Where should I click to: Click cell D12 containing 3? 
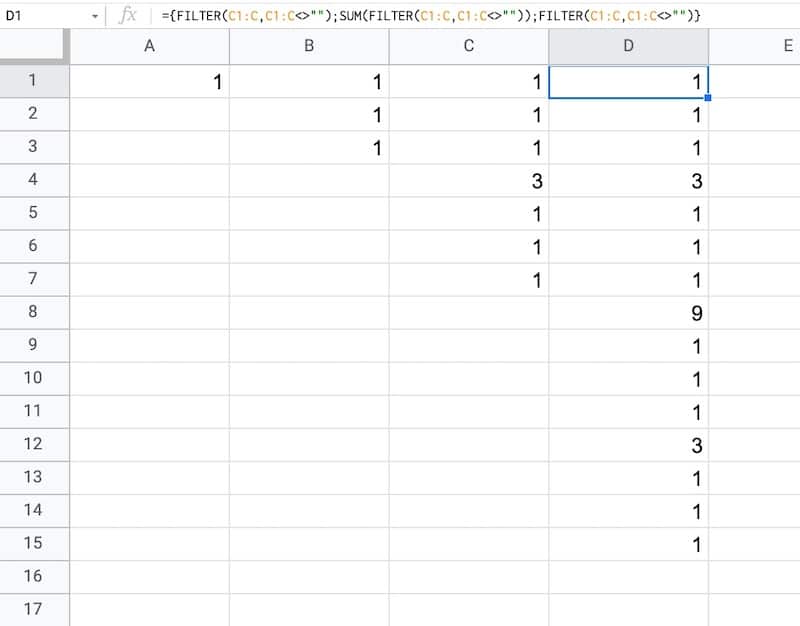629,445
